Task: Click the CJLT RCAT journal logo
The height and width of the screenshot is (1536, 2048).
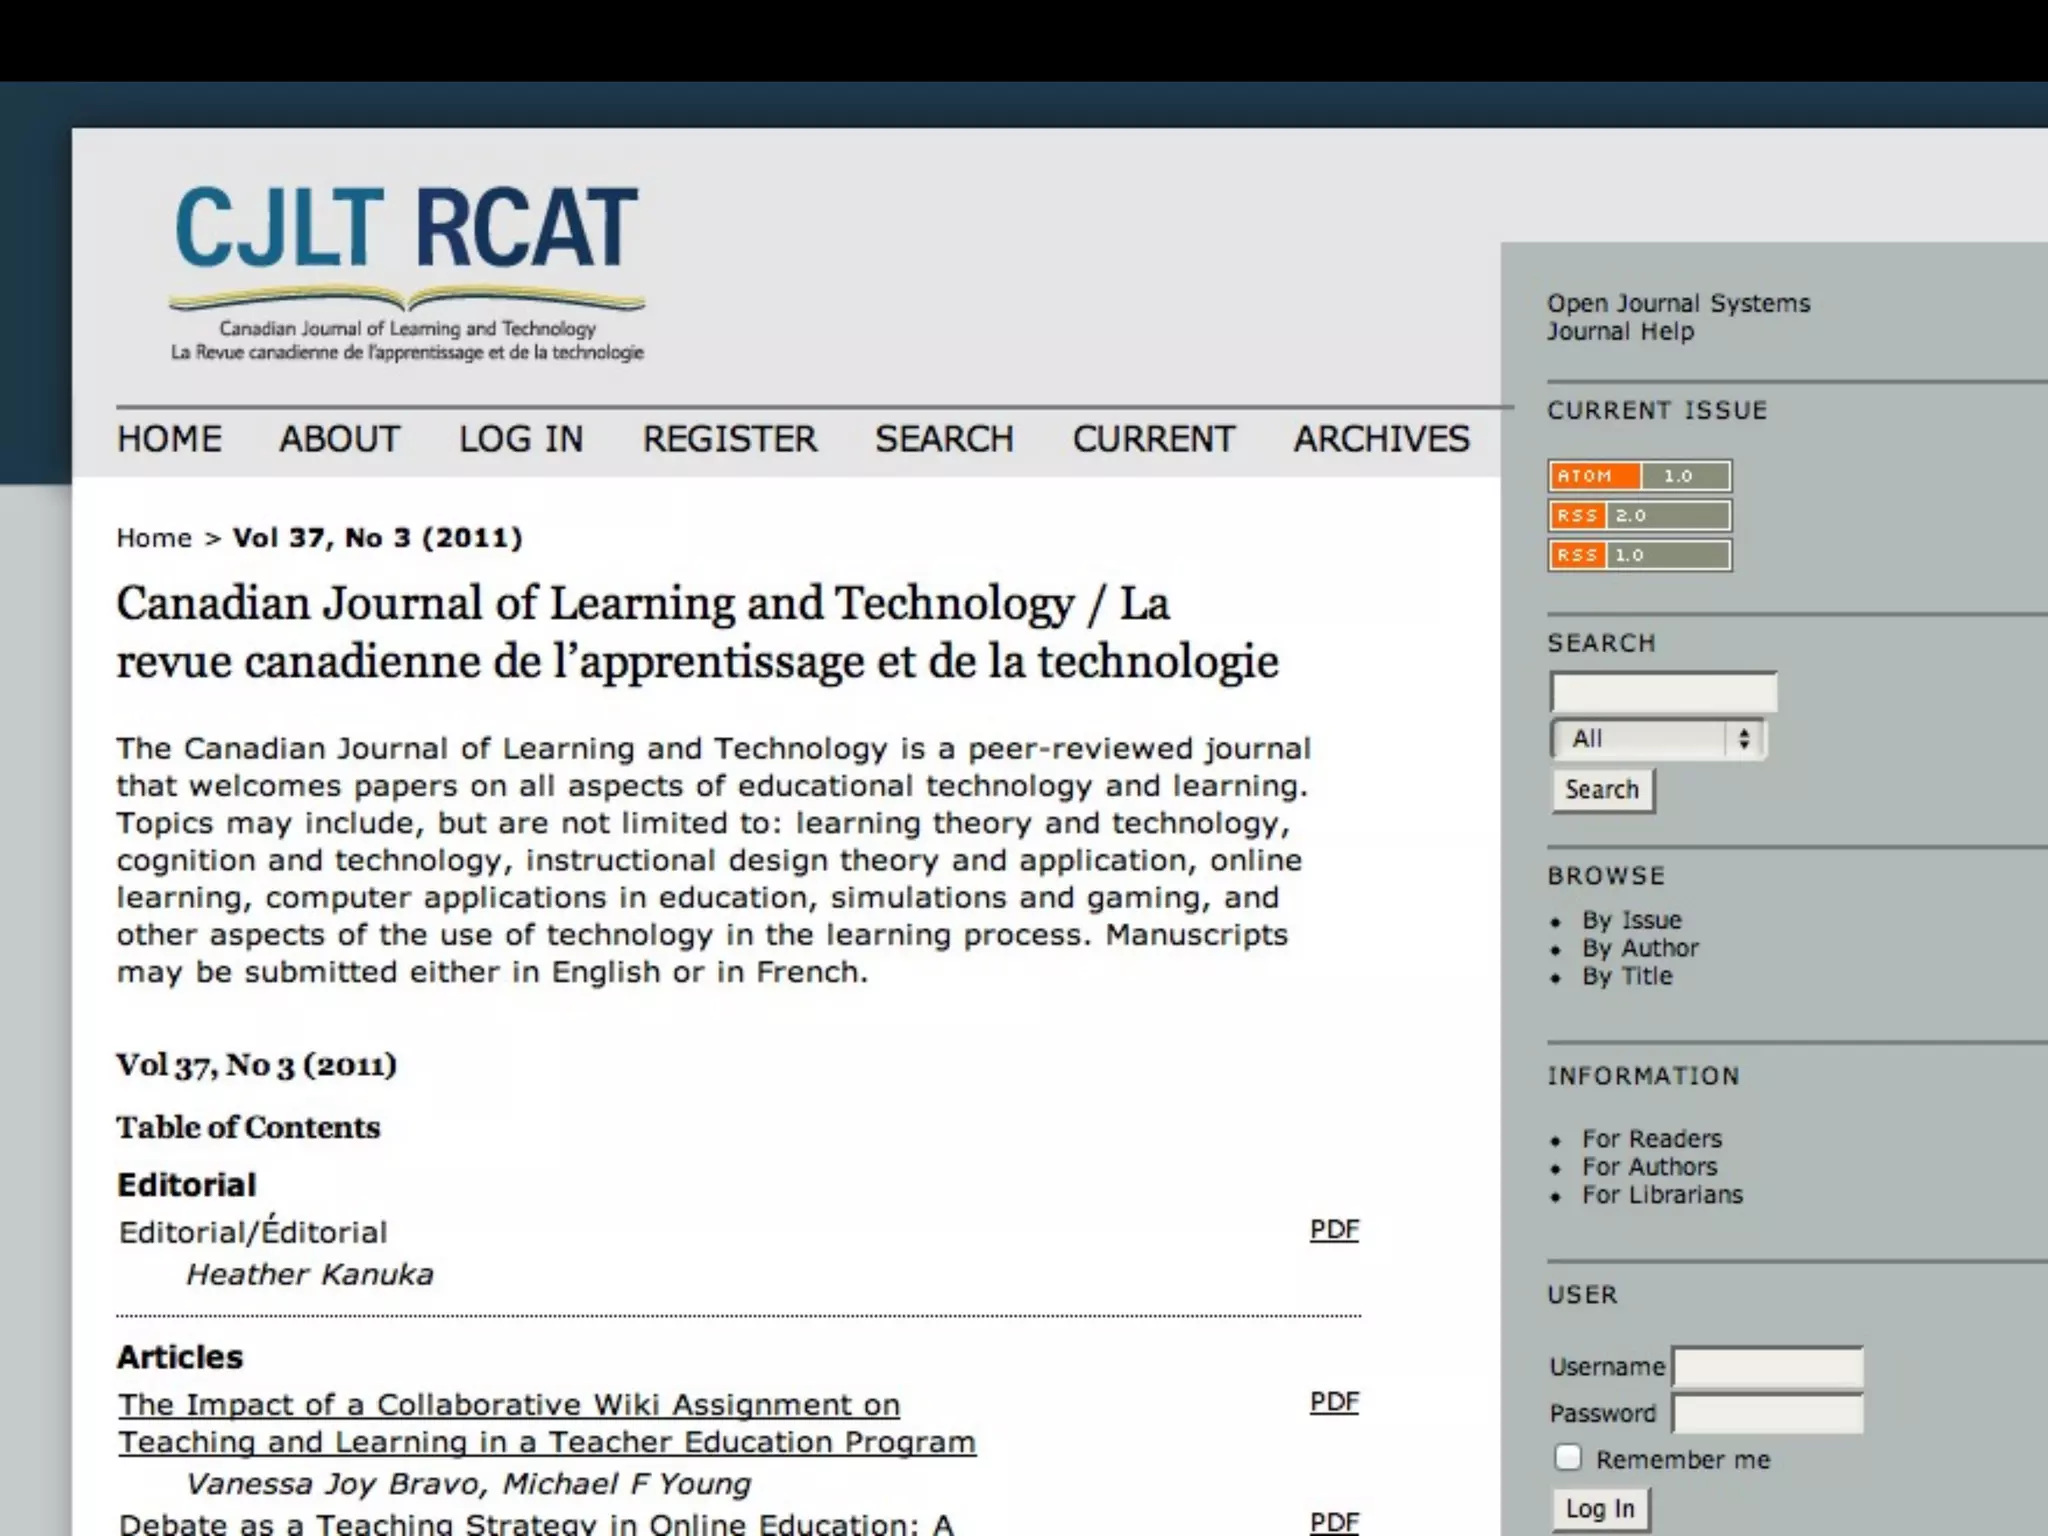Action: coord(407,271)
